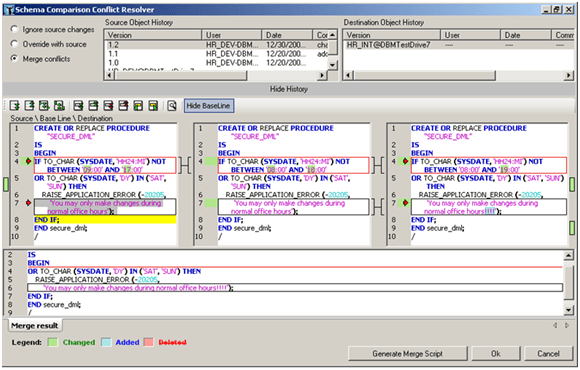Click sixth toolbar icon with green up arrow

(x=93, y=106)
